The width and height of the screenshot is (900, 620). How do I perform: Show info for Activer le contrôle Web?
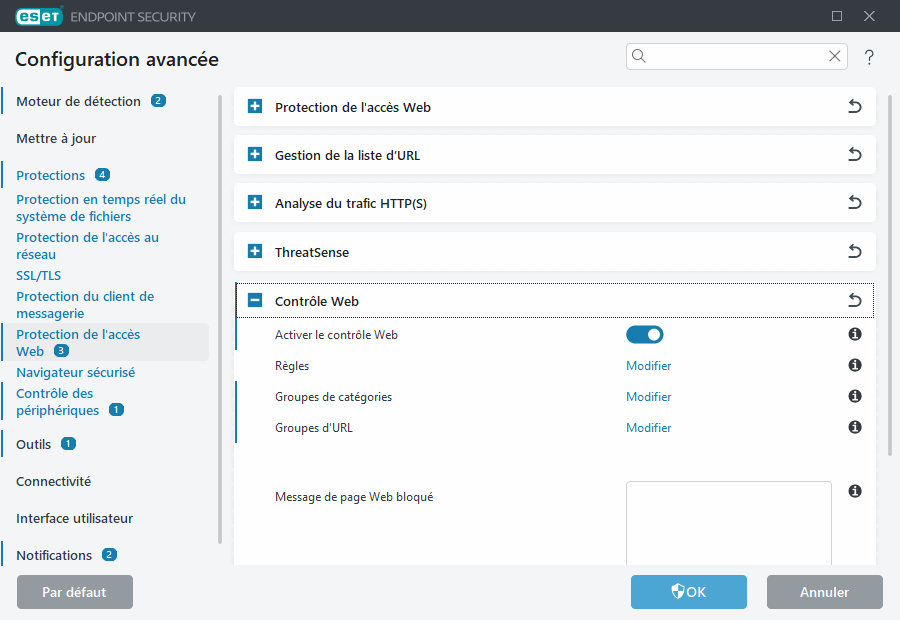click(854, 334)
